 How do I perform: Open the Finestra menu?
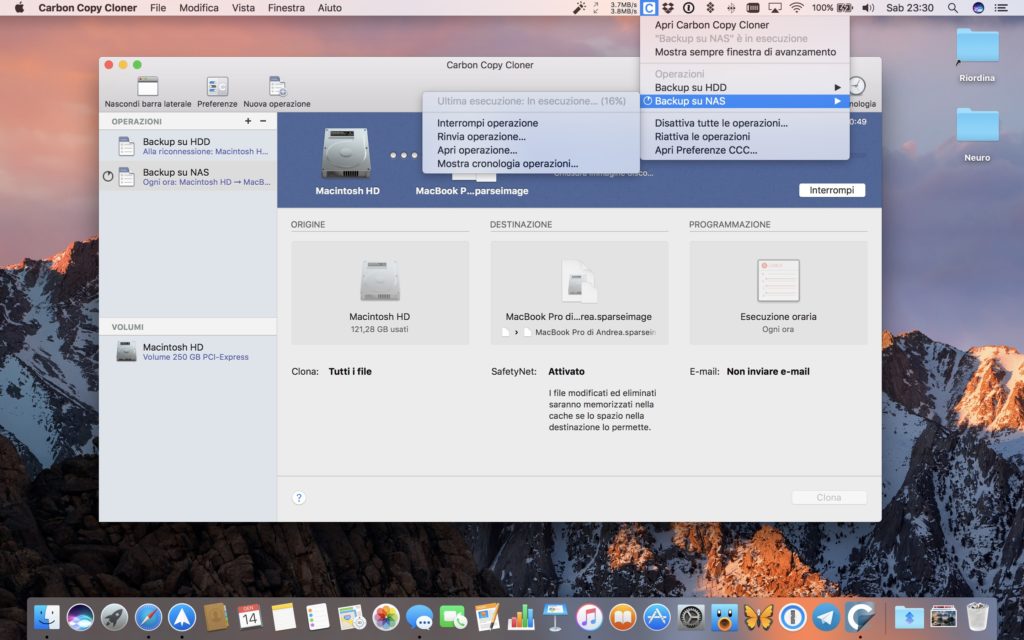pyautogui.click(x=286, y=8)
